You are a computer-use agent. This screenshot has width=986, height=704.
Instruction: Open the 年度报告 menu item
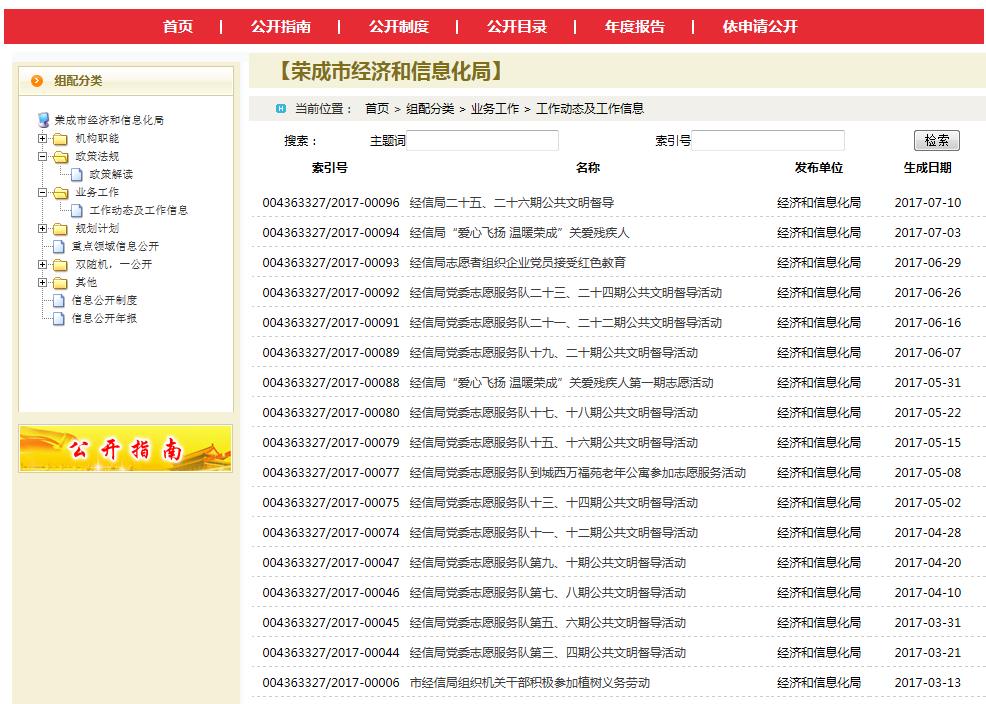click(634, 27)
